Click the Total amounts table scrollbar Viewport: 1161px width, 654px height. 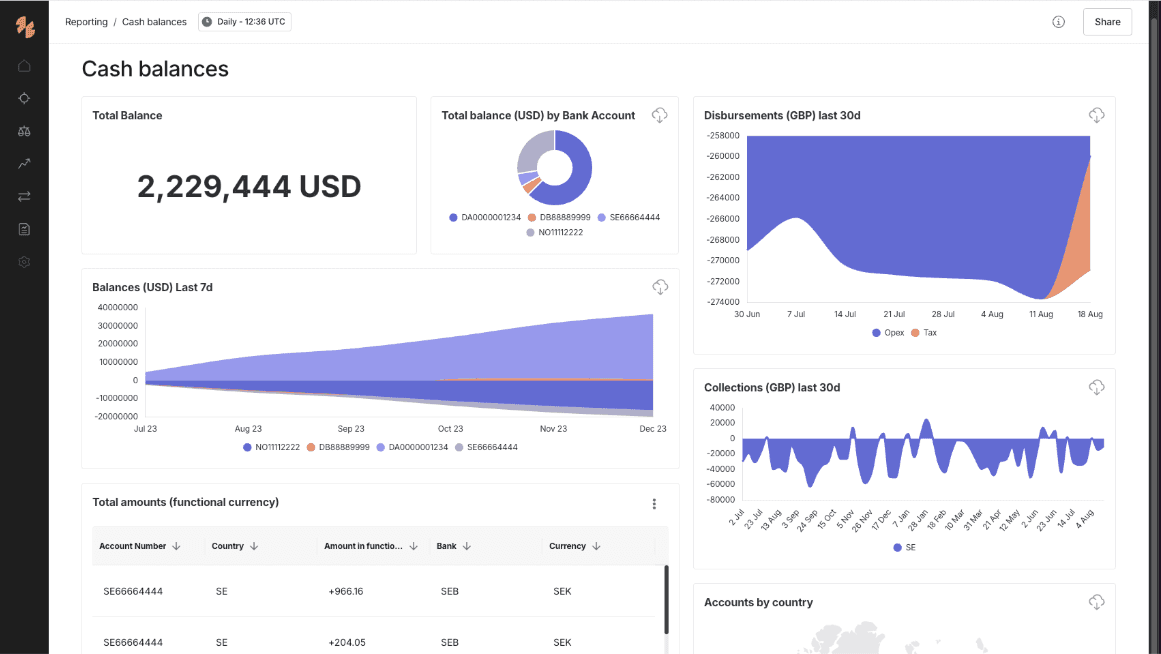[x=666, y=600]
